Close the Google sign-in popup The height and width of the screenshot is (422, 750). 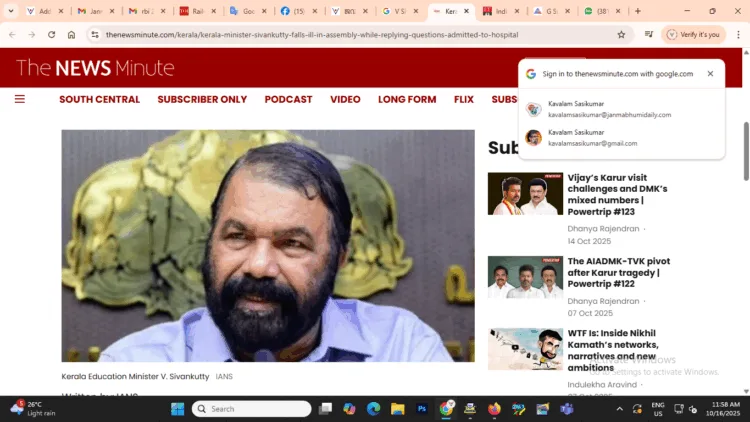click(x=710, y=74)
